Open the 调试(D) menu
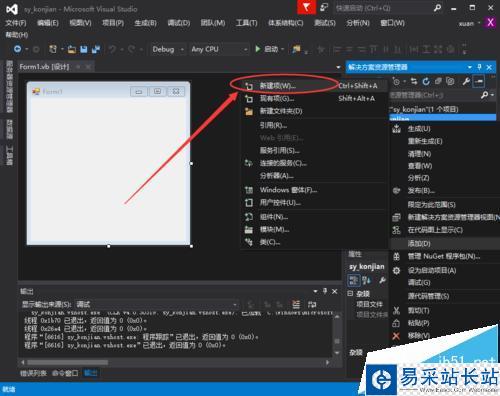This screenshot has width=500, height=396. pos(179,23)
